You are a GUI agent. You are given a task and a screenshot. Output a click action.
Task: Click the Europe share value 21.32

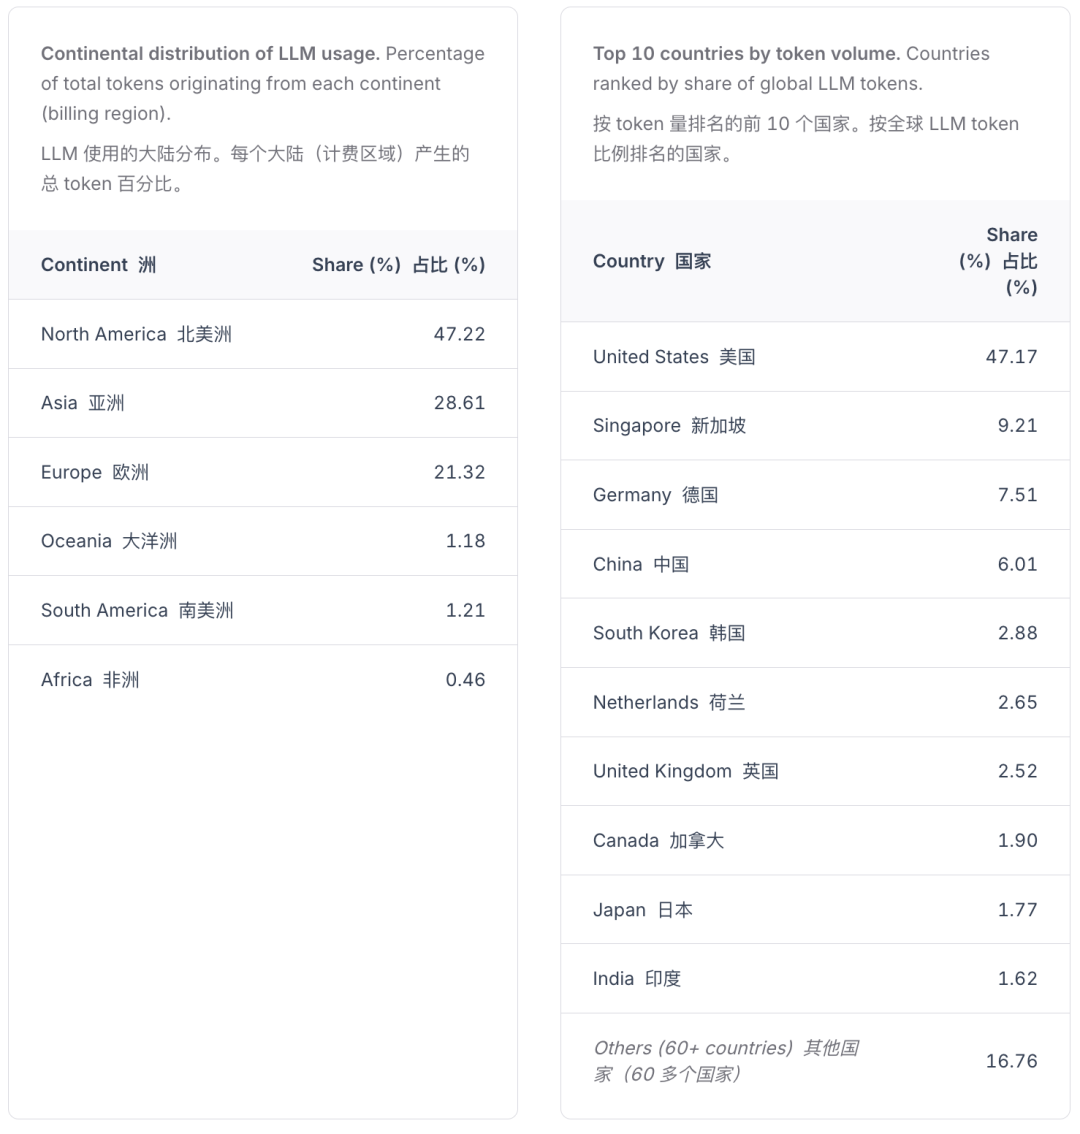click(x=459, y=472)
